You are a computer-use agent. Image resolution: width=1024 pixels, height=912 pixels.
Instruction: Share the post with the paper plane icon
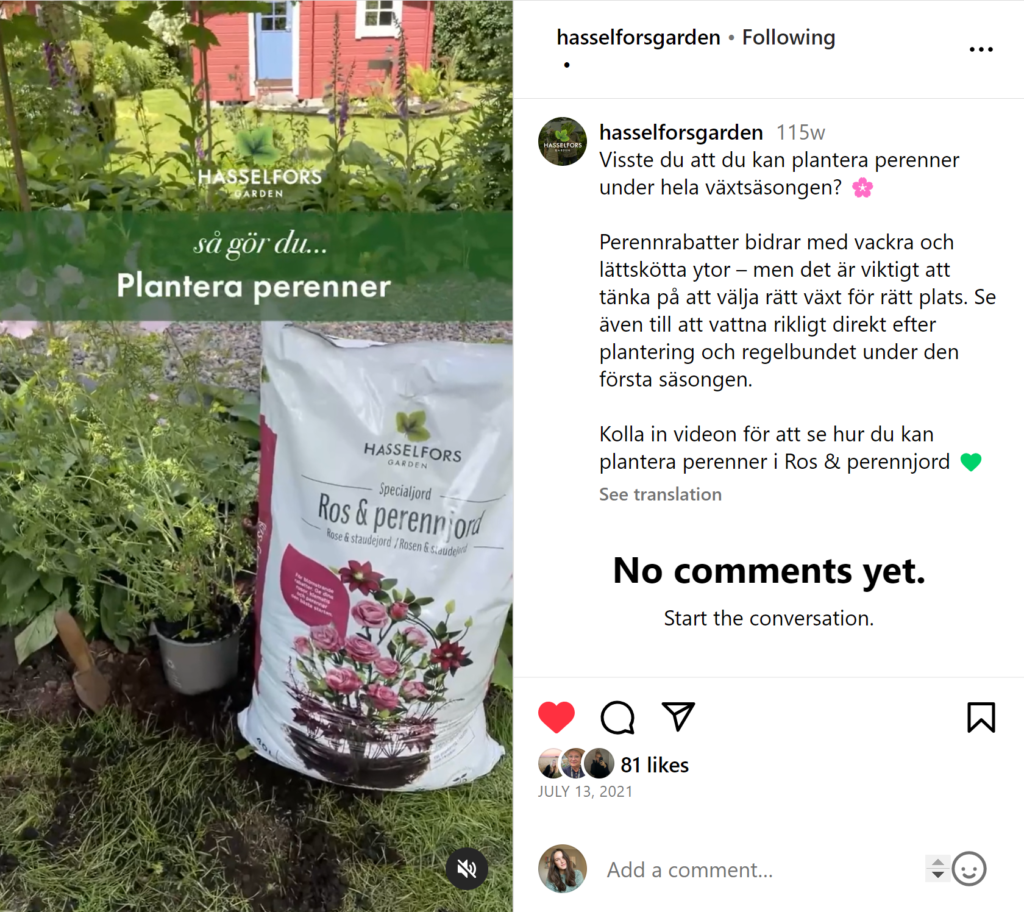click(x=678, y=716)
